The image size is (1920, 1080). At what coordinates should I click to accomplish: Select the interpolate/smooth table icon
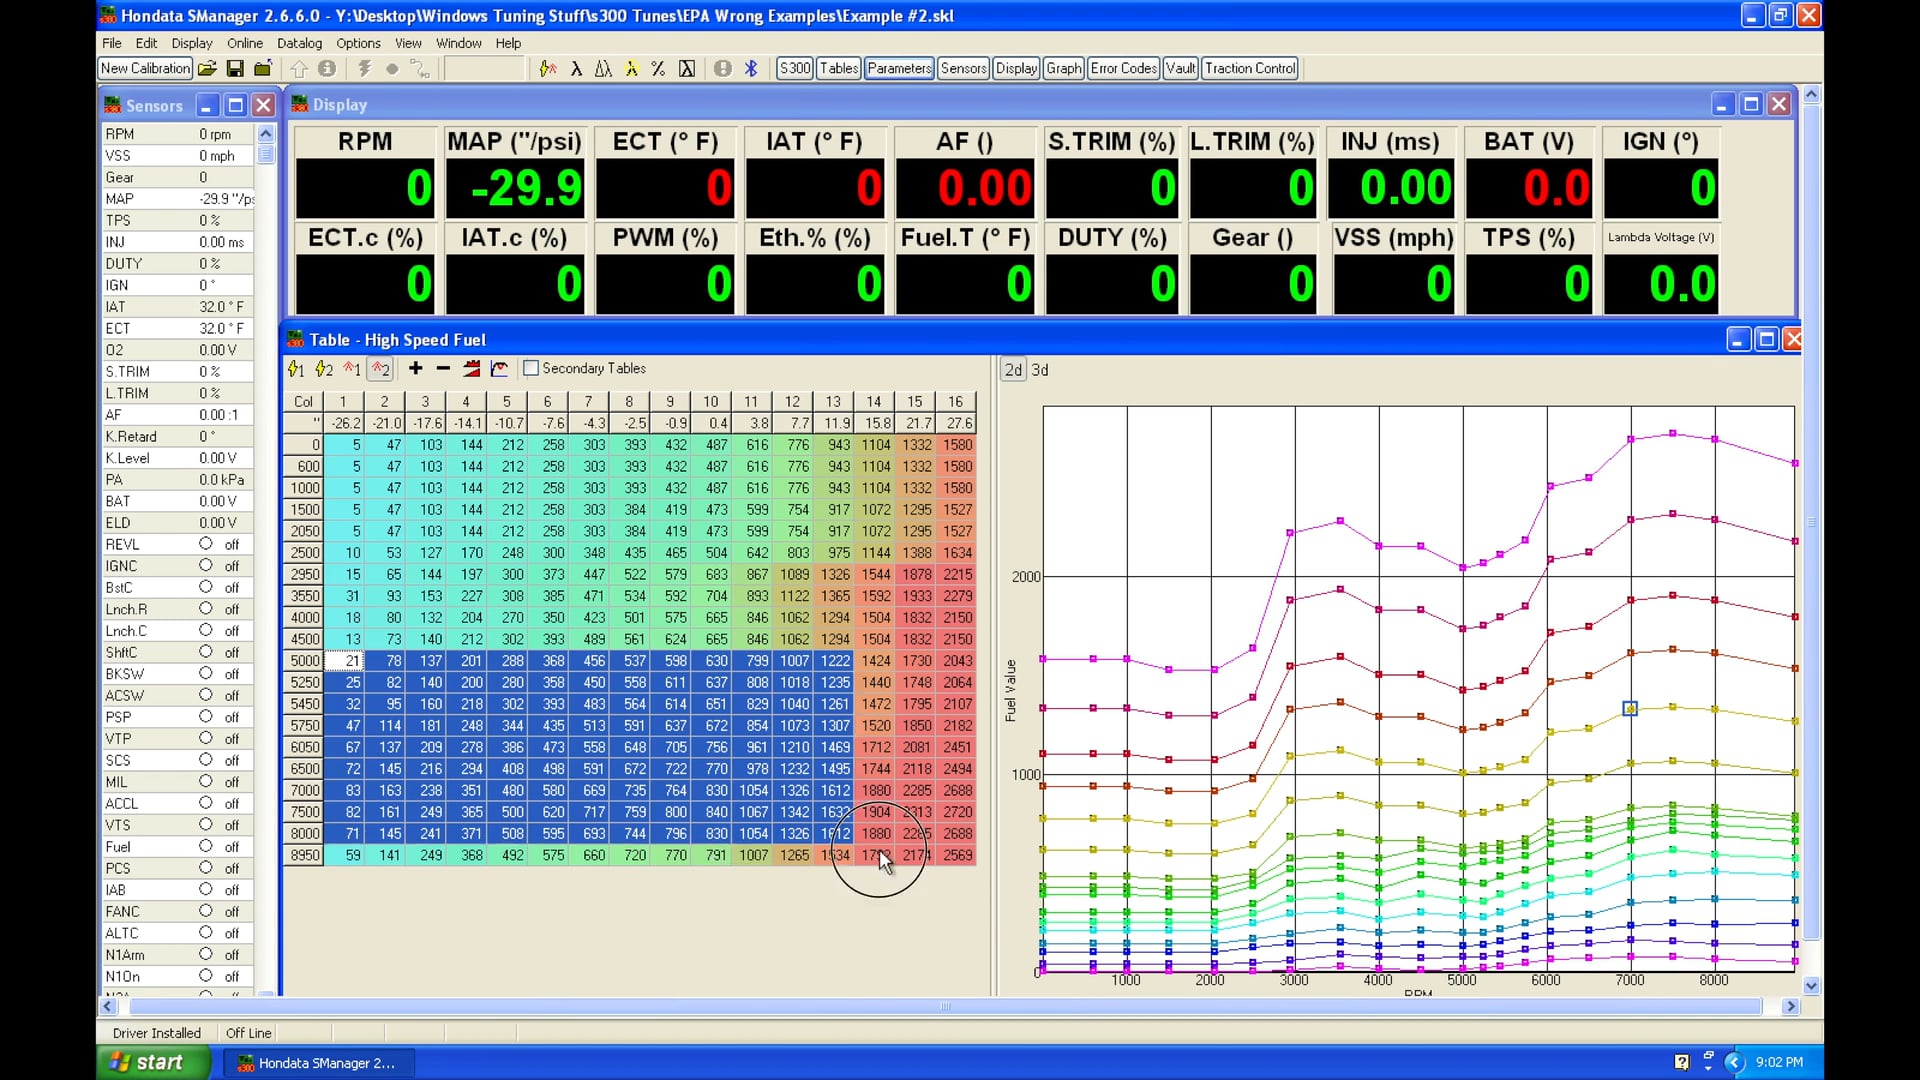coord(472,368)
